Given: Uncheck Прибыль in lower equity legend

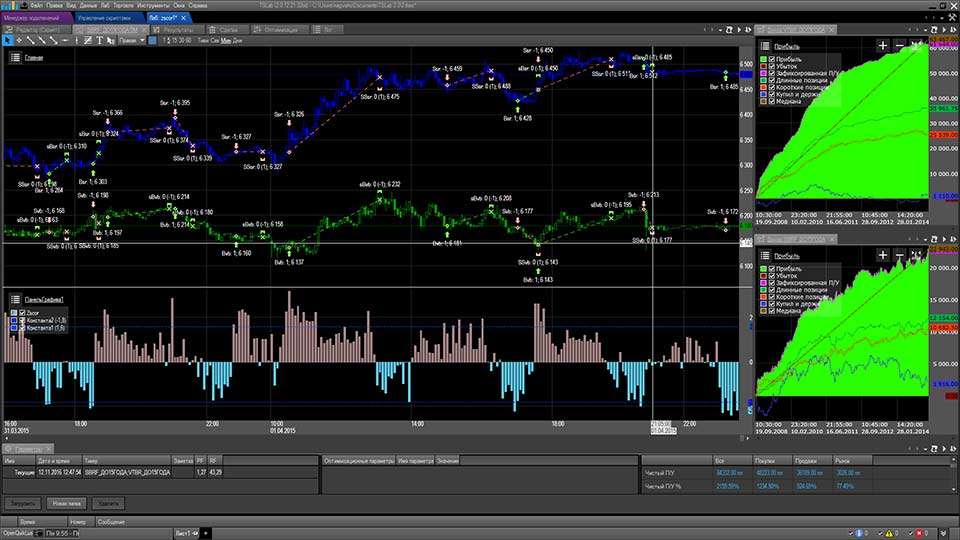Looking at the screenshot, I should click(771, 269).
